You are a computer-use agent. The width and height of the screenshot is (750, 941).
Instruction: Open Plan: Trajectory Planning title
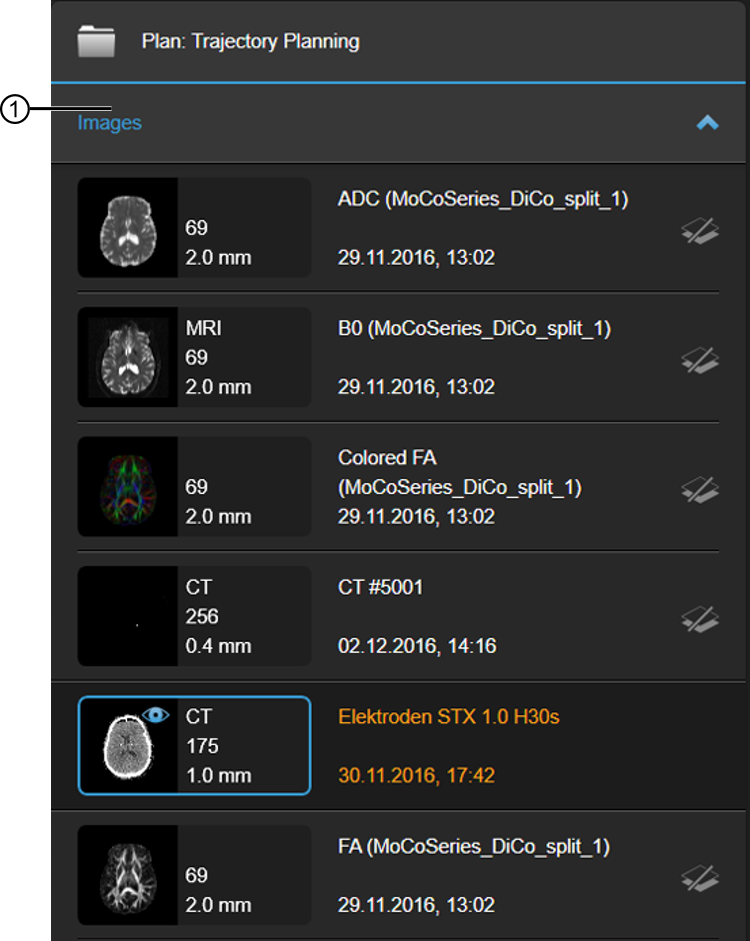point(250,41)
